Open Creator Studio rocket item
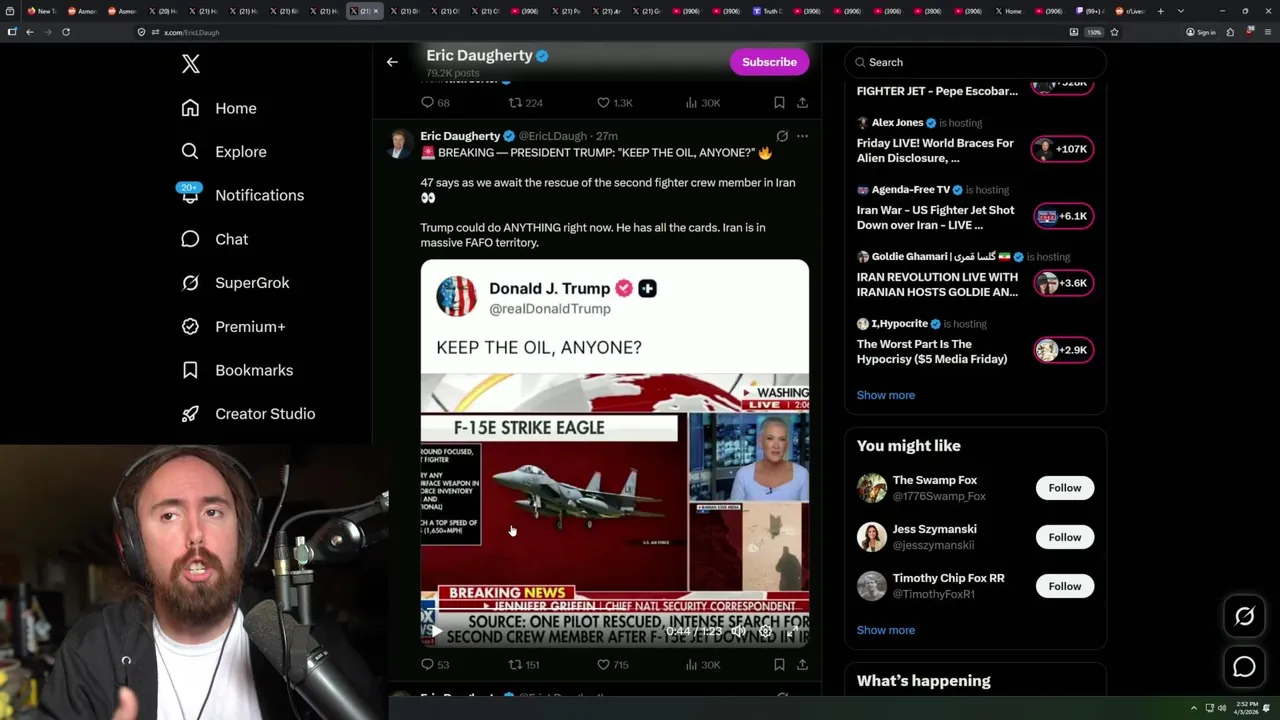This screenshot has width=1280, height=720. click(x=248, y=414)
